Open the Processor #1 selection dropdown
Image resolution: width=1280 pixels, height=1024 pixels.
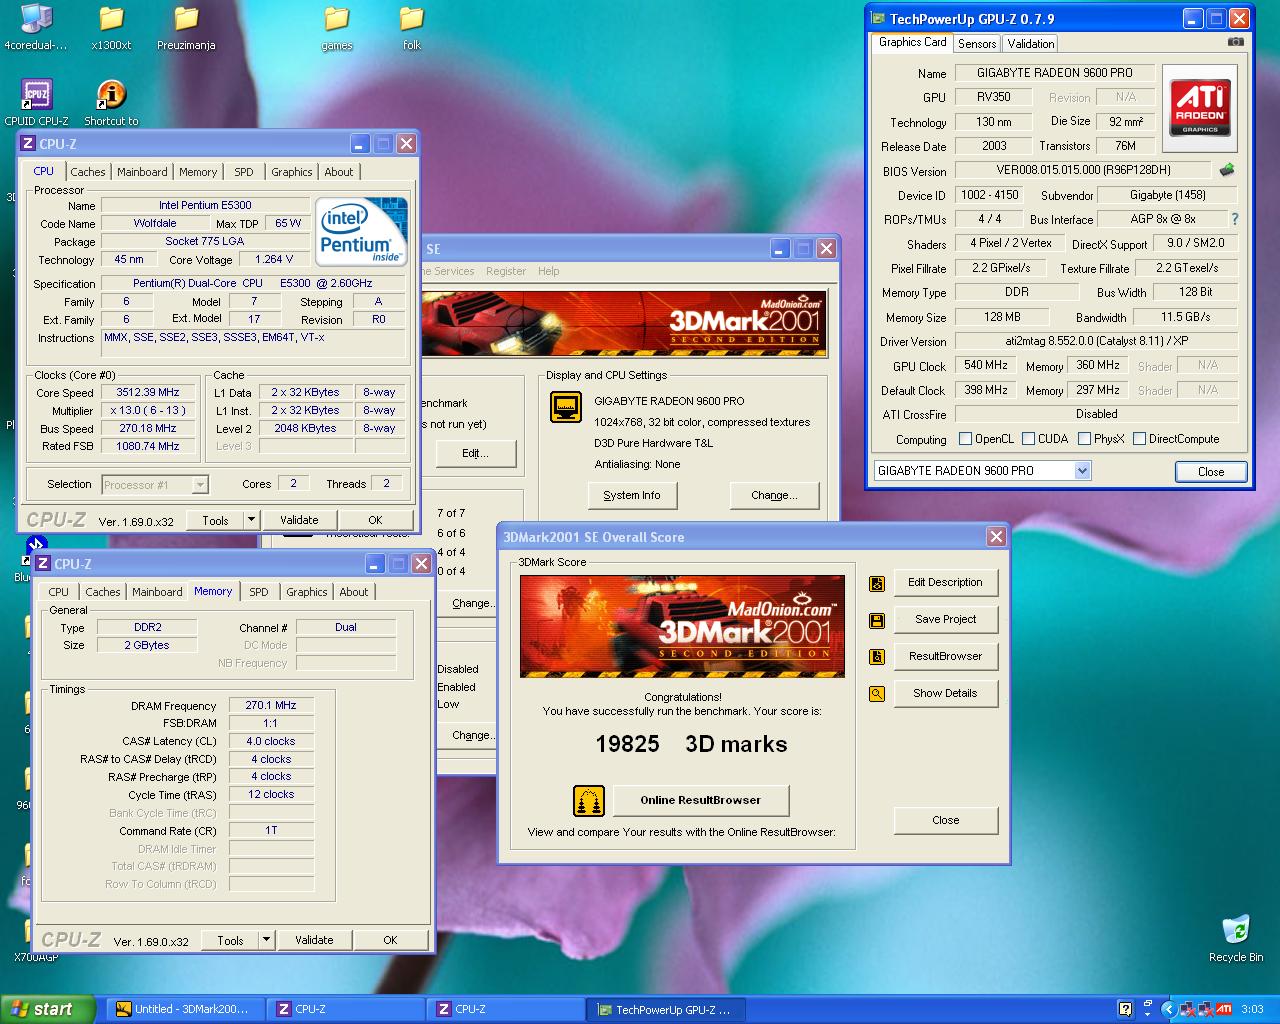coord(200,485)
